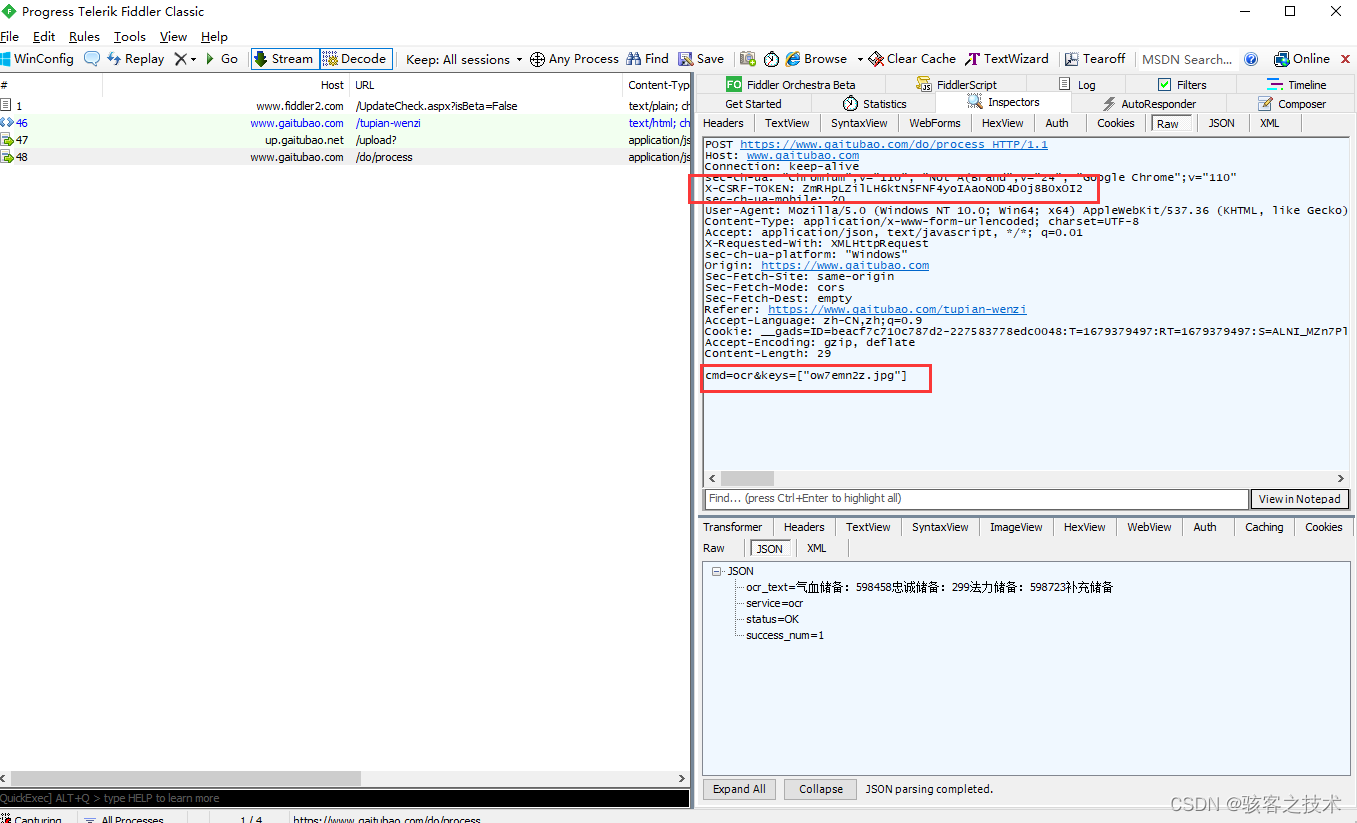Select request WebForms inspector tab
Image resolution: width=1357 pixels, height=823 pixels.
click(935, 123)
